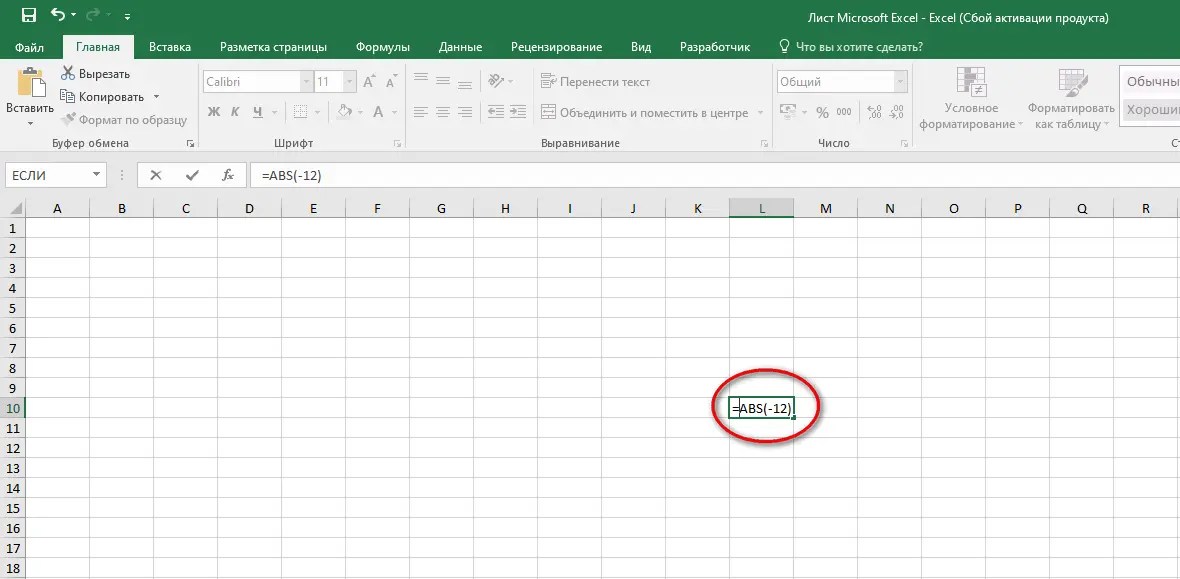This screenshot has width=1180, height=579.
Task: Cut selection using the scissors icon
Action: point(69,73)
